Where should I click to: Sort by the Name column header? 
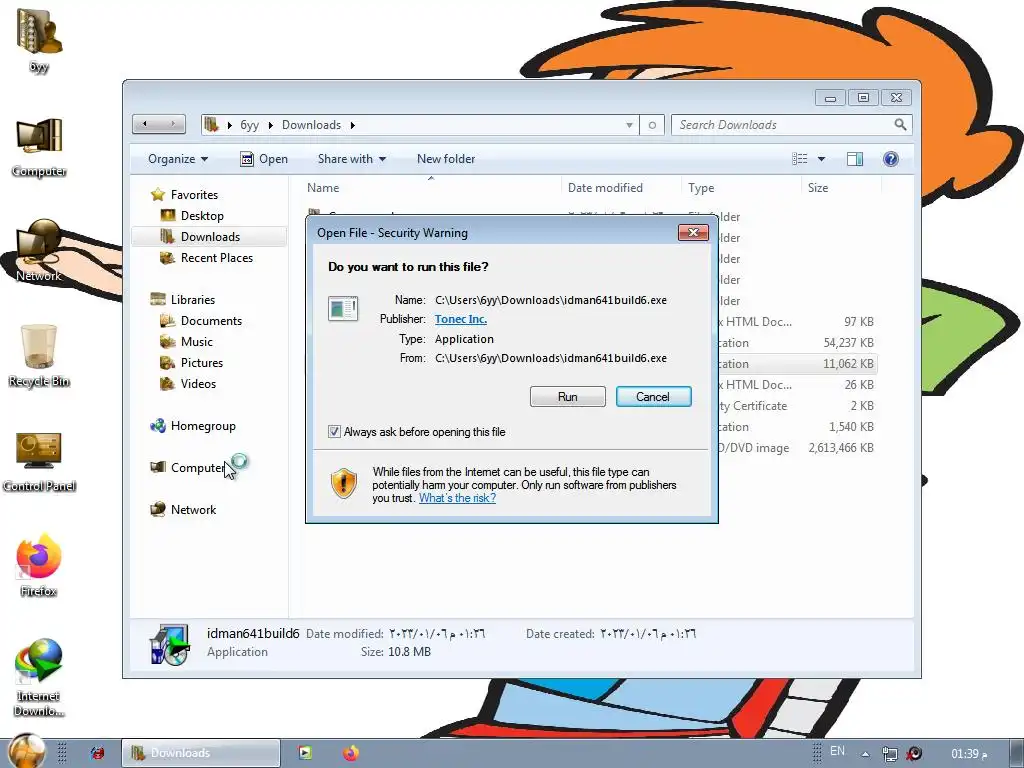point(323,187)
